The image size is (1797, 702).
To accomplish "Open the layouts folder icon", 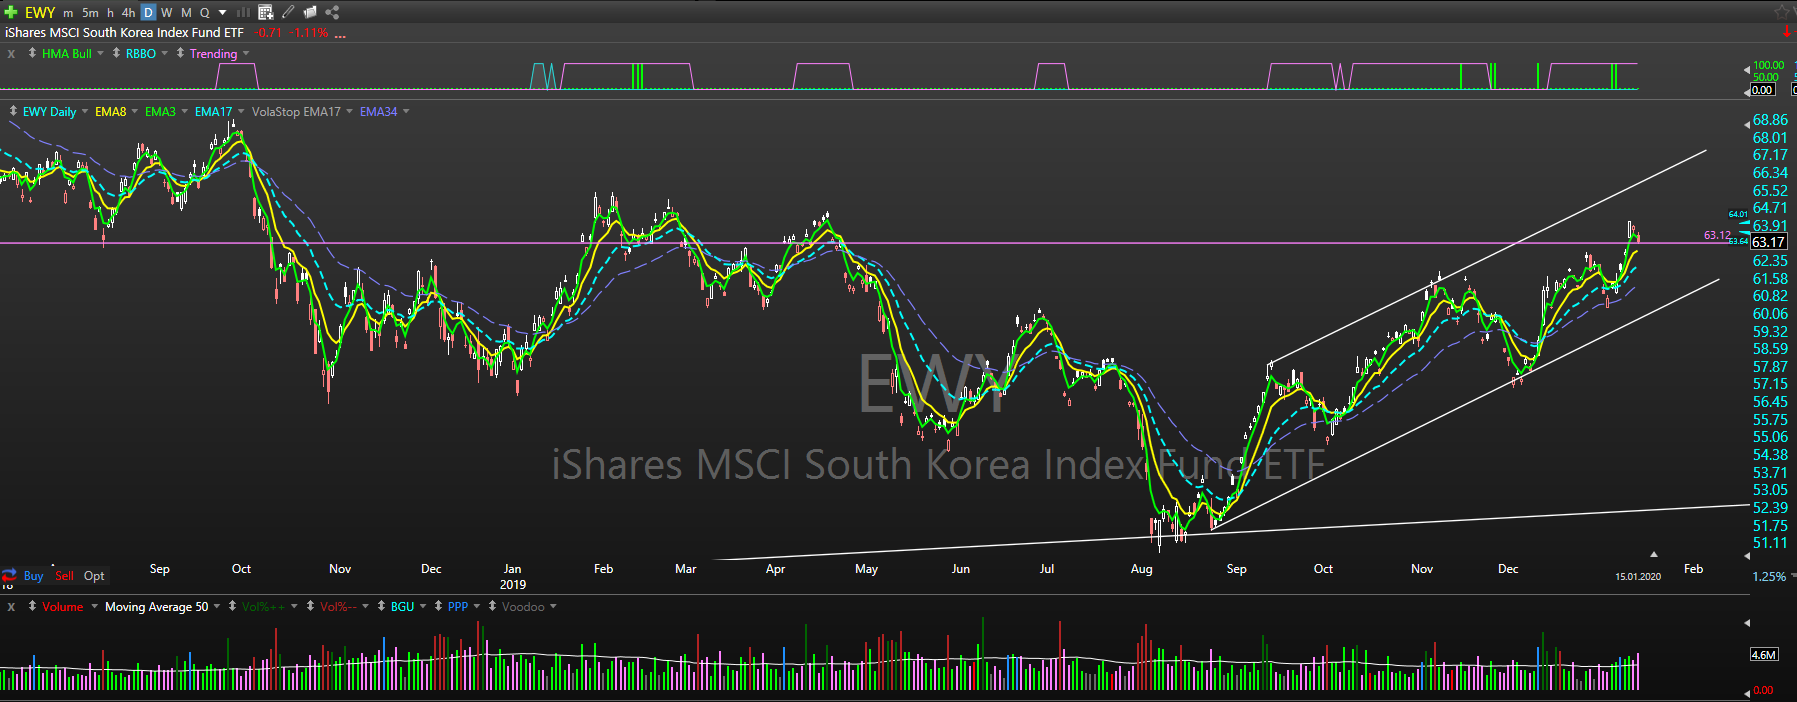I will point(310,12).
